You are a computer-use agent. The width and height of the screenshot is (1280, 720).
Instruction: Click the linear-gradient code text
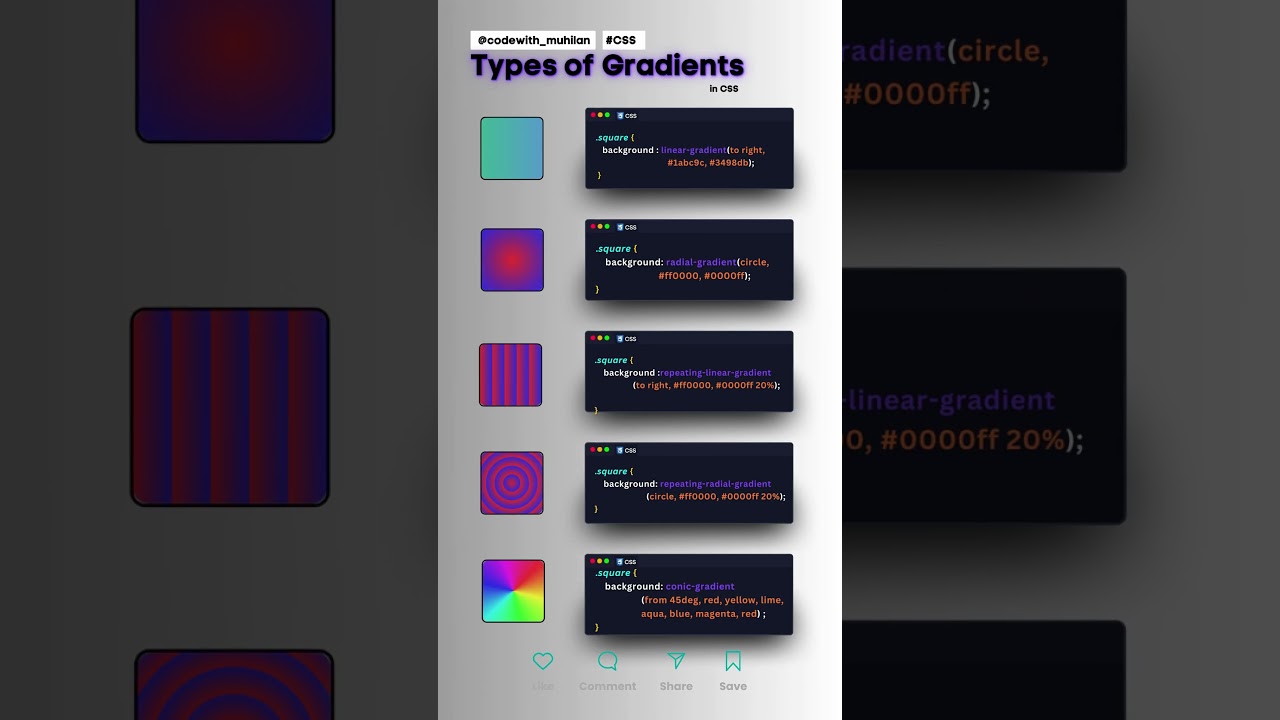click(x=694, y=150)
